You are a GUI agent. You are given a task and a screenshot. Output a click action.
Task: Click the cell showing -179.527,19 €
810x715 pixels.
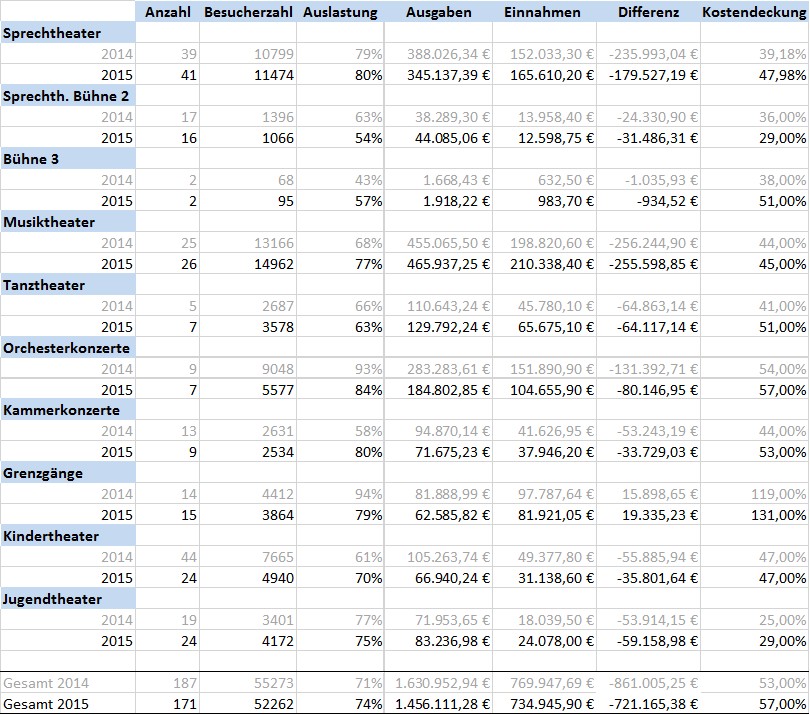648,75
